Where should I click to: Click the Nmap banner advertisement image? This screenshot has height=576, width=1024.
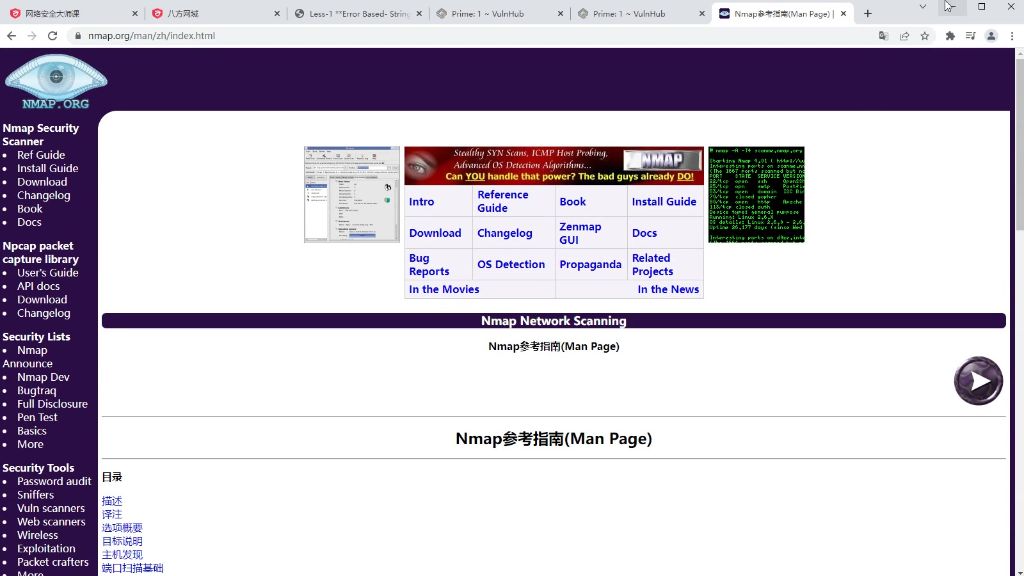(554, 165)
